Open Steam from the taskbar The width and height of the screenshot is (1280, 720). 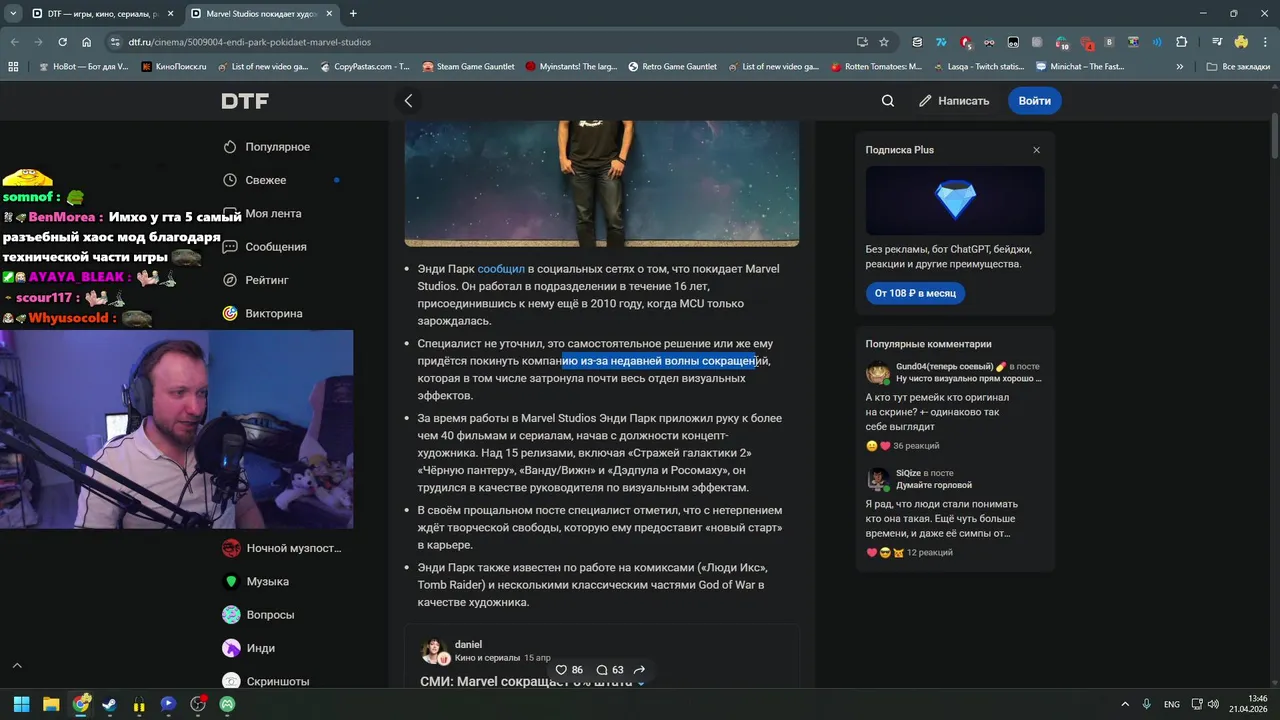[x=109, y=704]
